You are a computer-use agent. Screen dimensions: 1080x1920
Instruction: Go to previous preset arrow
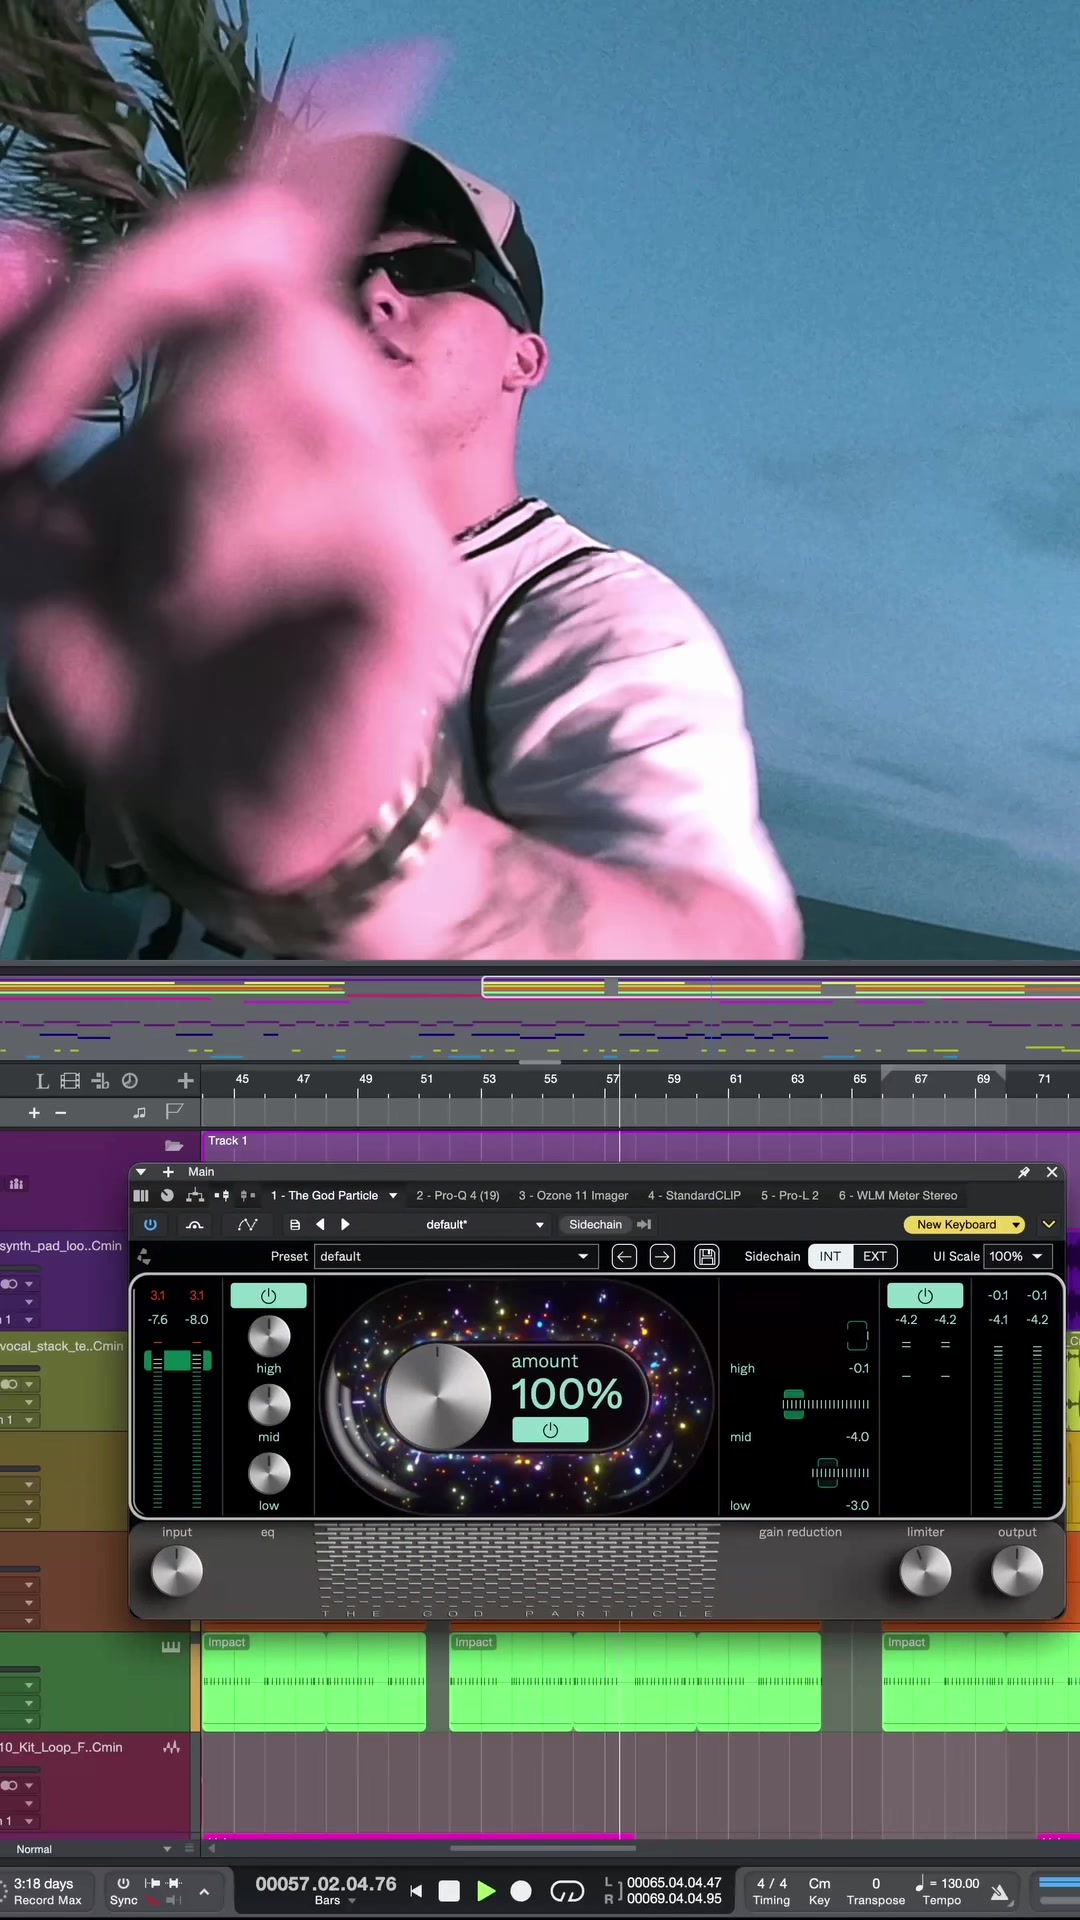point(320,1224)
